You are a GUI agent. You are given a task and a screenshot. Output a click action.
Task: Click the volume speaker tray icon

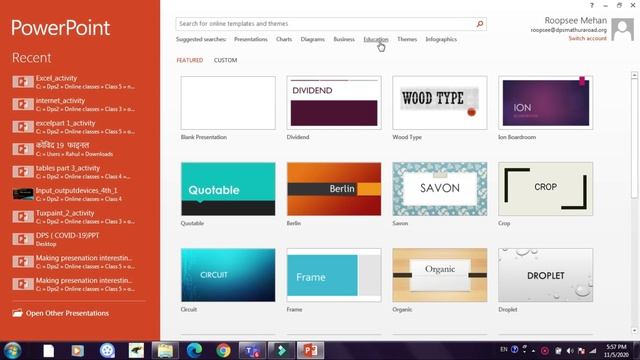click(x=570, y=351)
